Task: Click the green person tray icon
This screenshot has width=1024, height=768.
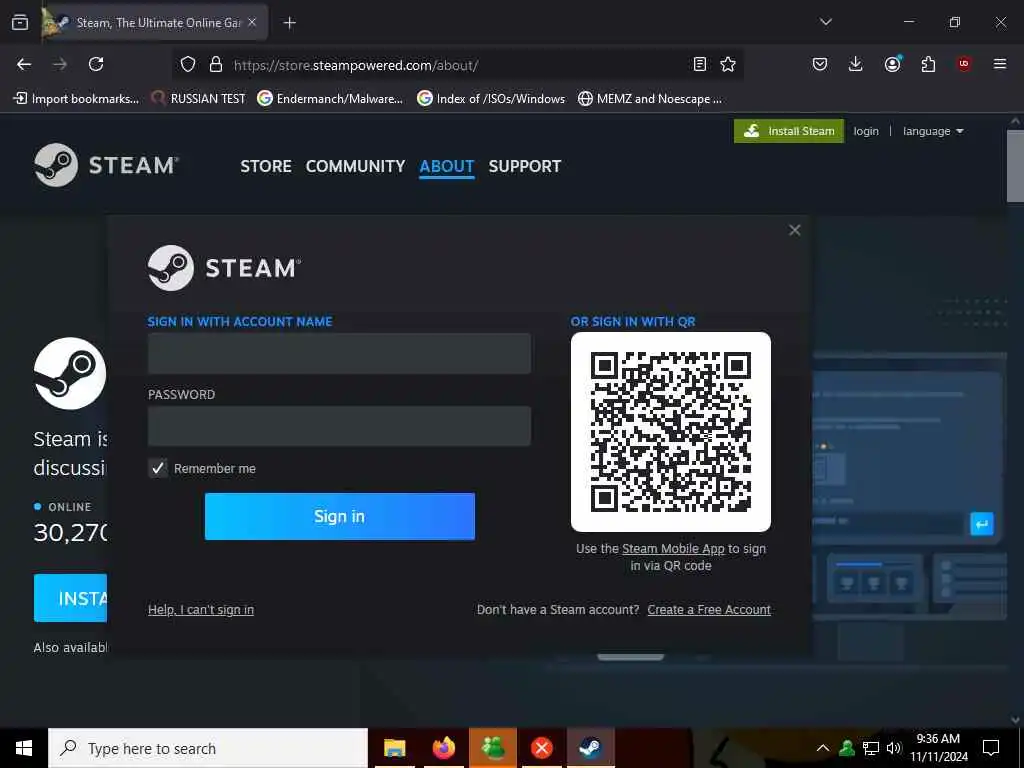Action: (x=847, y=748)
